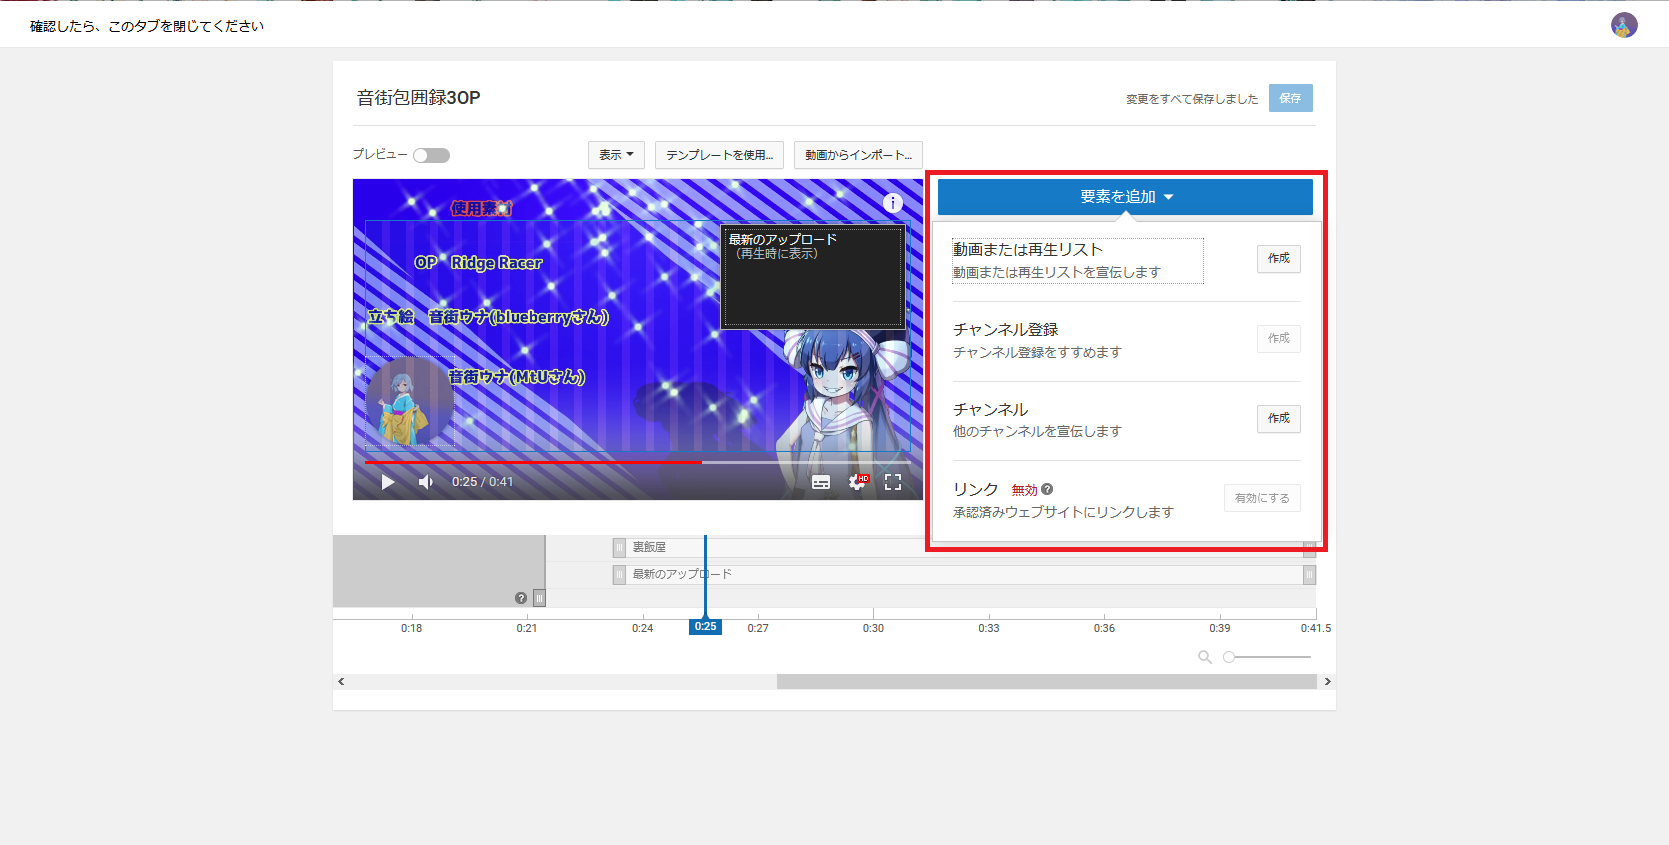The width and height of the screenshot is (1669, 845).
Task: Enter fullscreen mode in the video player
Action: (x=893, y=482)
